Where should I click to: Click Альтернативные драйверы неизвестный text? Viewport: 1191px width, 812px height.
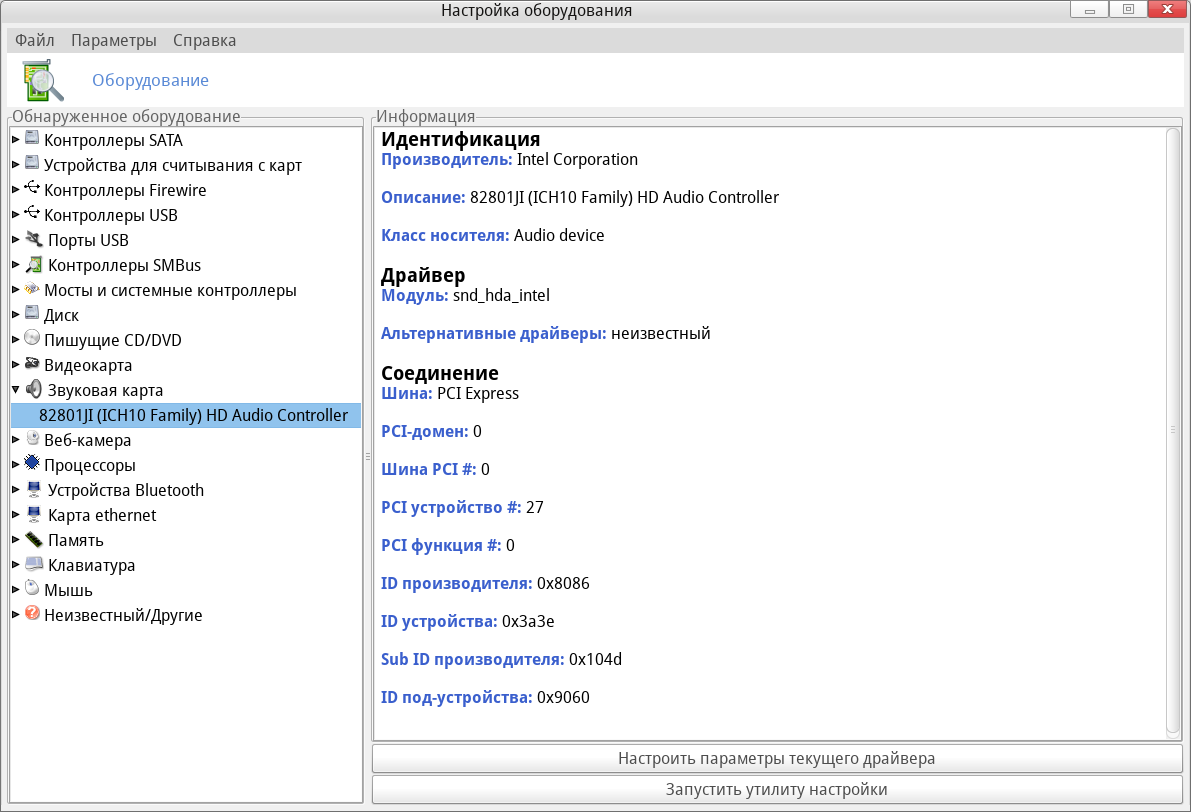coord(545,333)
